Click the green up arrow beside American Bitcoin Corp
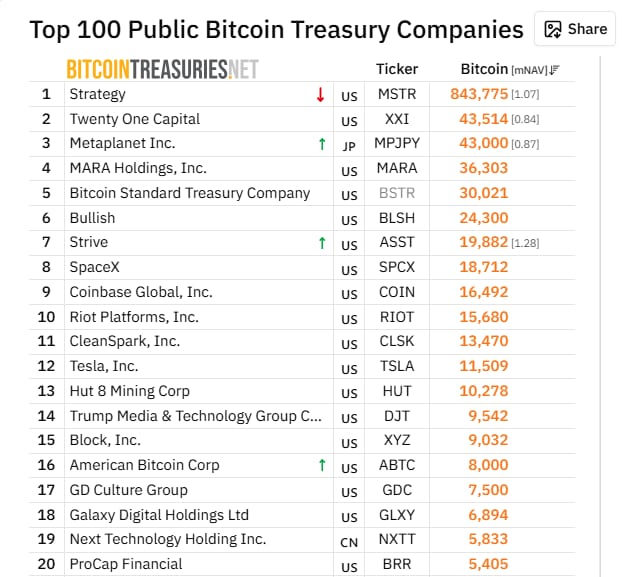This screenshot has height=577, width=625. point(322,465)
